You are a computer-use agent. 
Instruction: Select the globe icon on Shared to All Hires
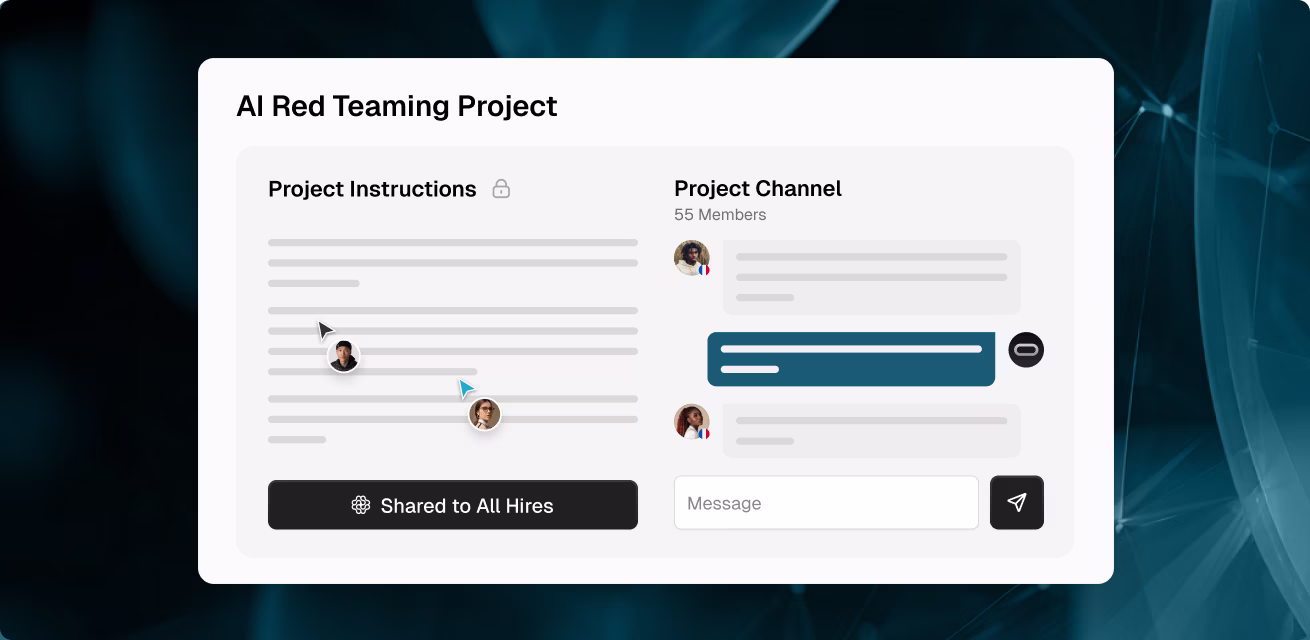pos(361,506)
